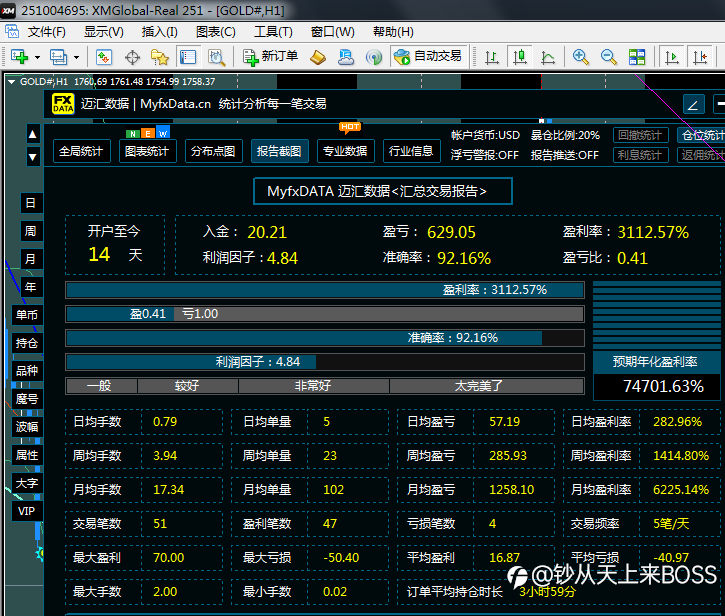Click the 大字 sidebar button
The width and height of the screenshot is (725, 616).
pyautogui.click(x=28, y=483)
